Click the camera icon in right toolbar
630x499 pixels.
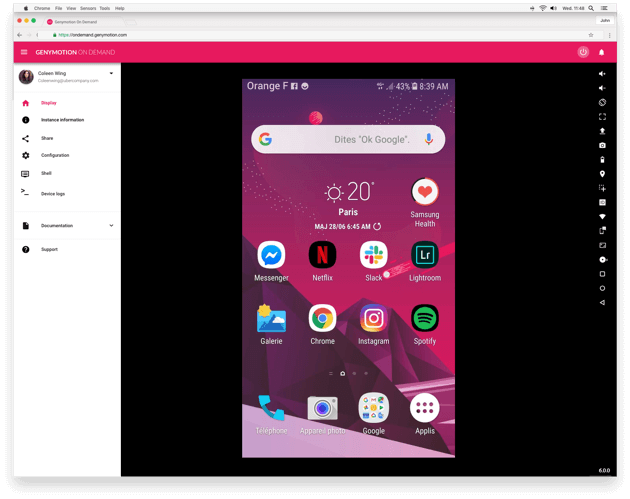pyautogui.click(x=602, y=145)
